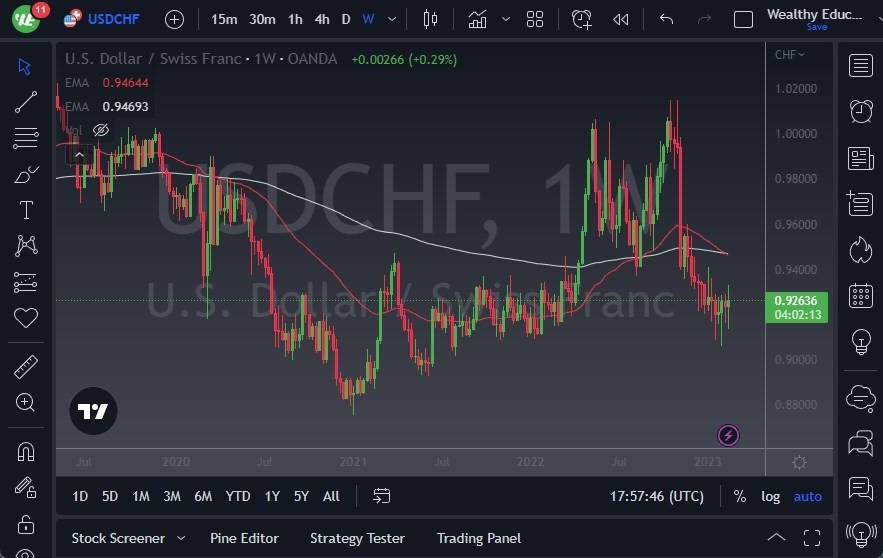This screenshot has height=558, width=883.
Task: Toggle lock all drawing tools
Action: click(25, 524)
